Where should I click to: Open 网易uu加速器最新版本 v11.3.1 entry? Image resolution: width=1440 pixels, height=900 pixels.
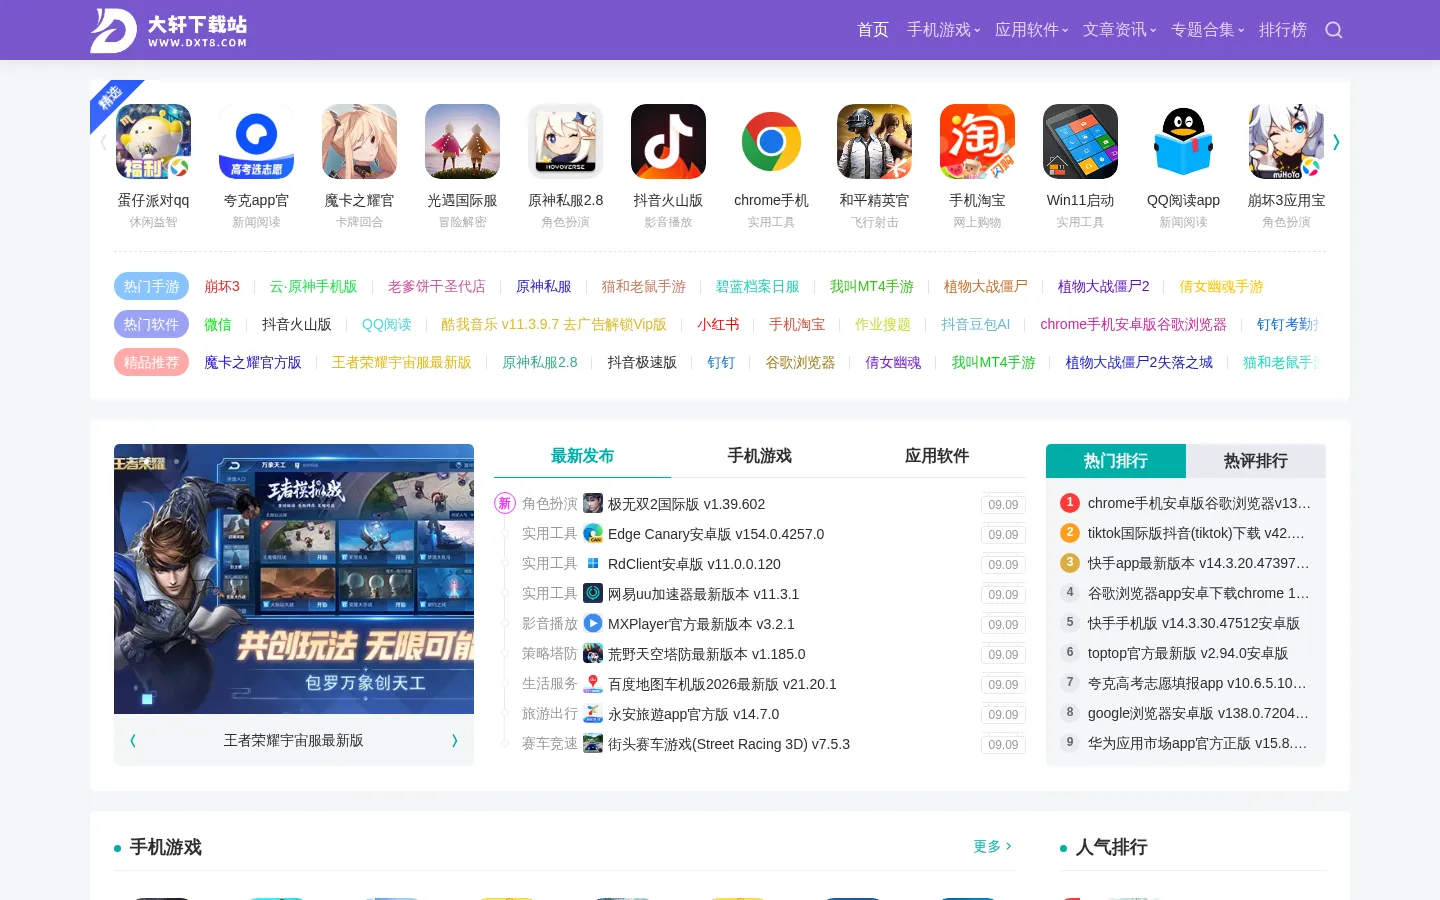click(x=703, y=594)
